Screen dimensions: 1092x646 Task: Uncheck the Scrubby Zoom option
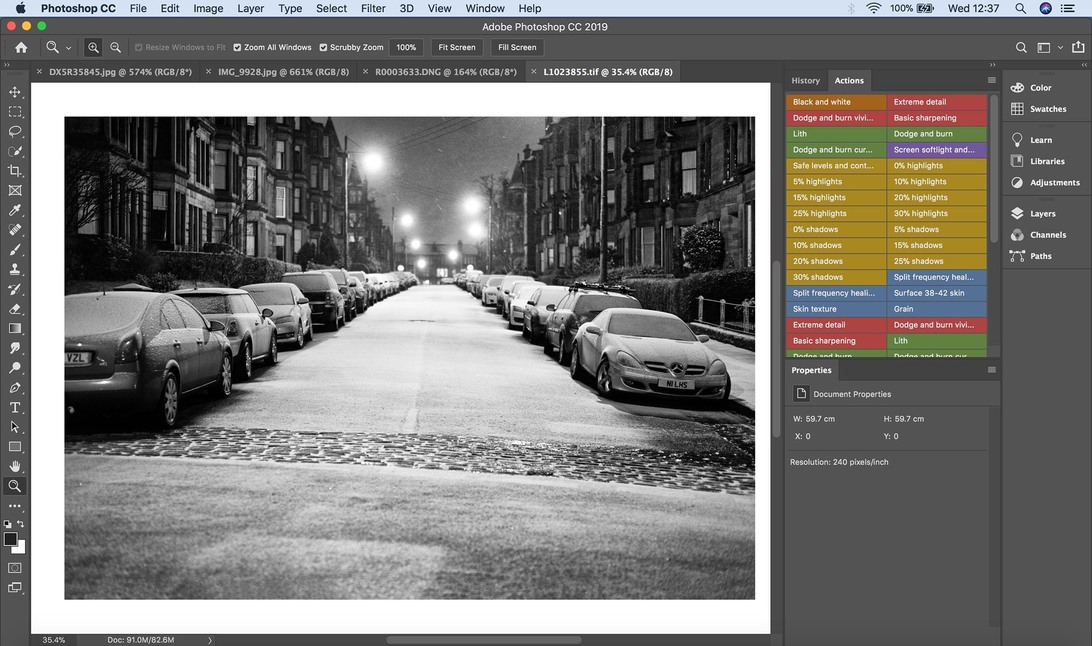point(324,47)
